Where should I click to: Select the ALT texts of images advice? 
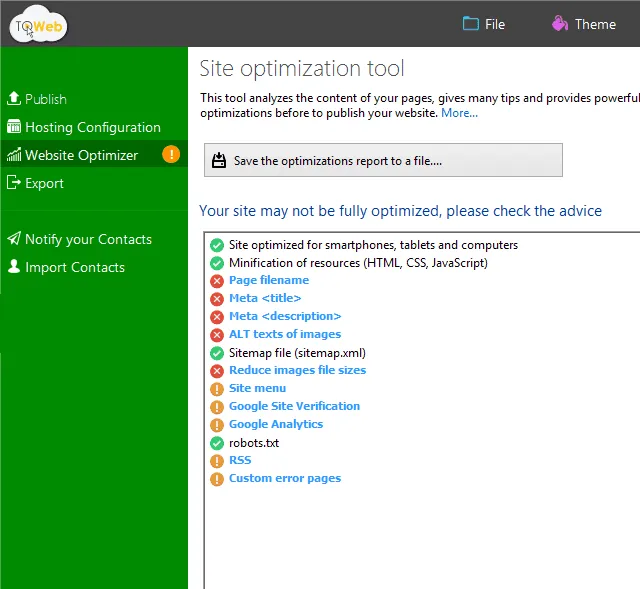point(285,334)
